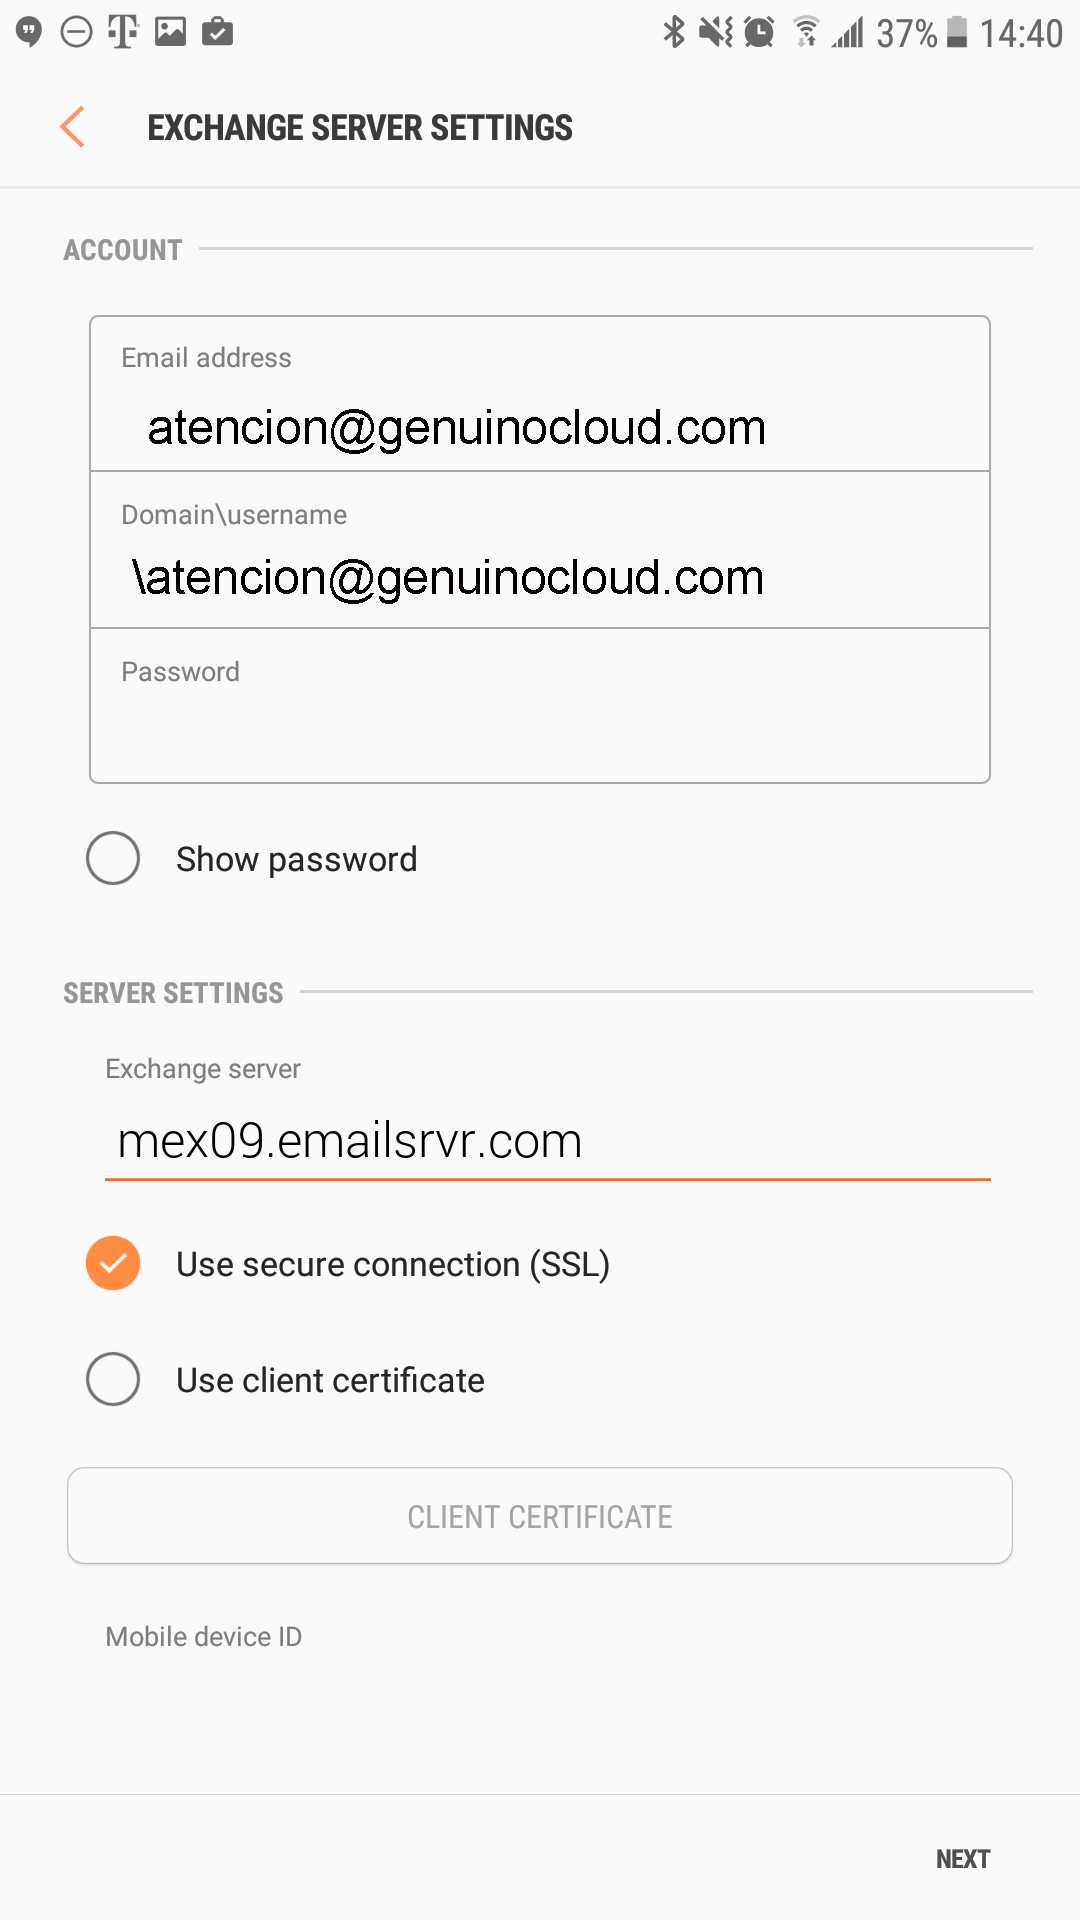The image size is (1080, 1920).
Task: Select the Domain\username field
Action: click(x=540, y=550)
